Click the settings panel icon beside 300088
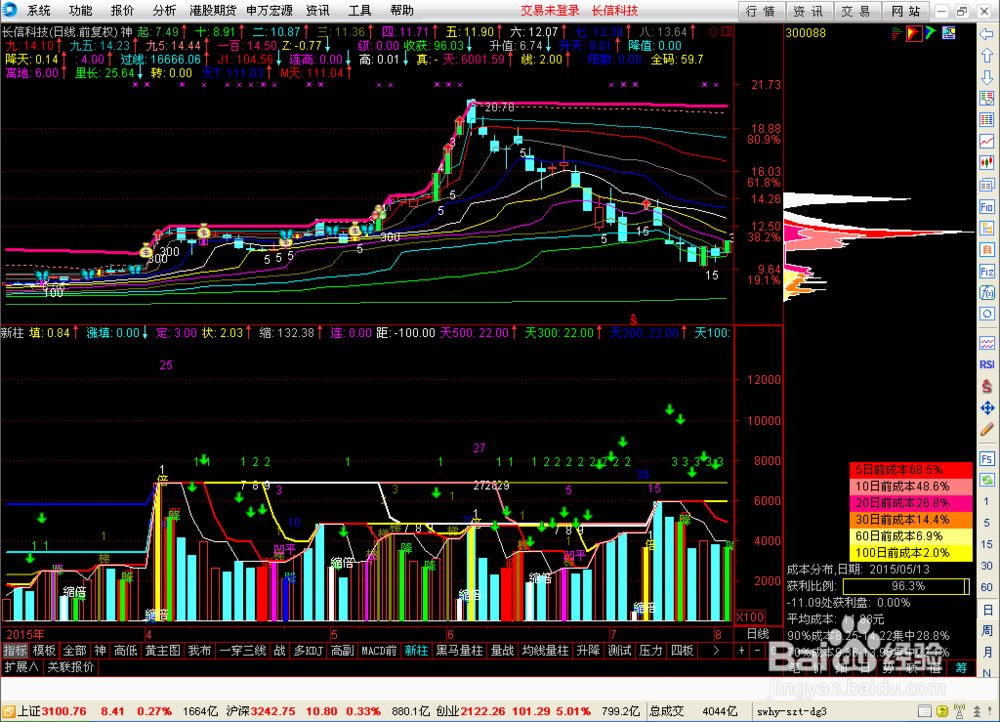Image resolution: width=1000 pixels, height=722 pixels. click(948, 33)
